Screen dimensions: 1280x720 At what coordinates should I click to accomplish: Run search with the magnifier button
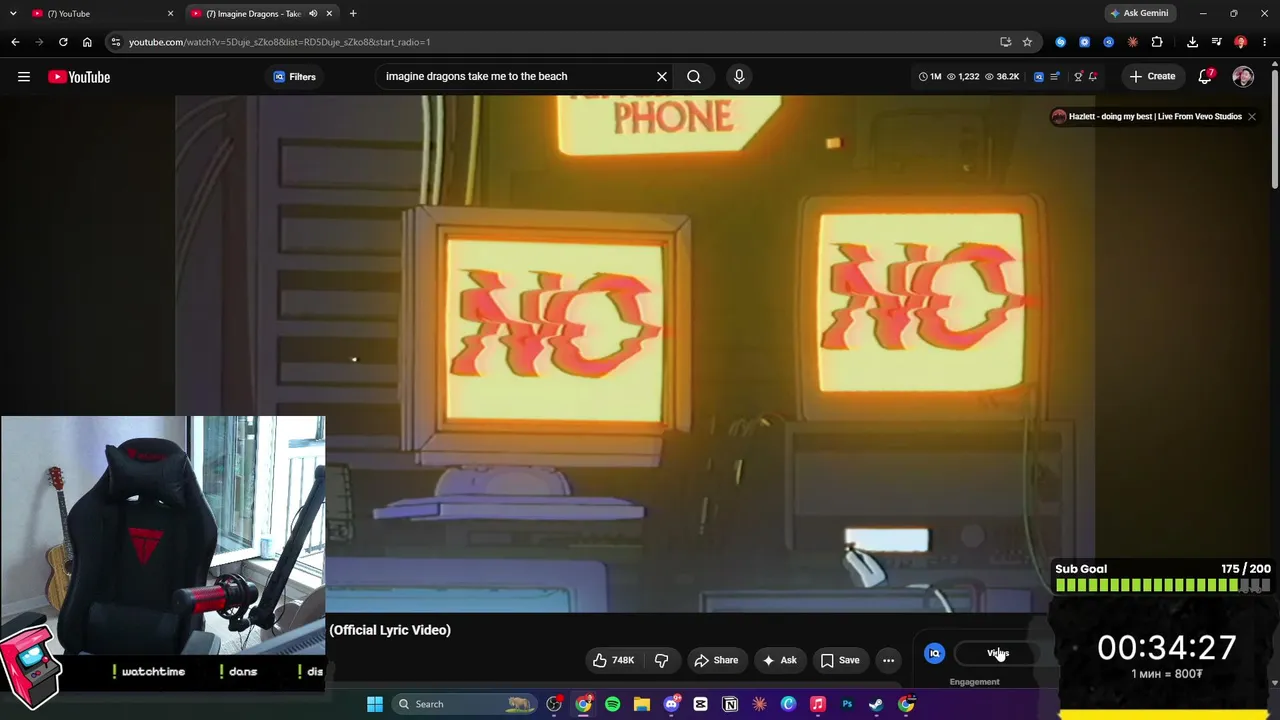click(x=694, y=76)
